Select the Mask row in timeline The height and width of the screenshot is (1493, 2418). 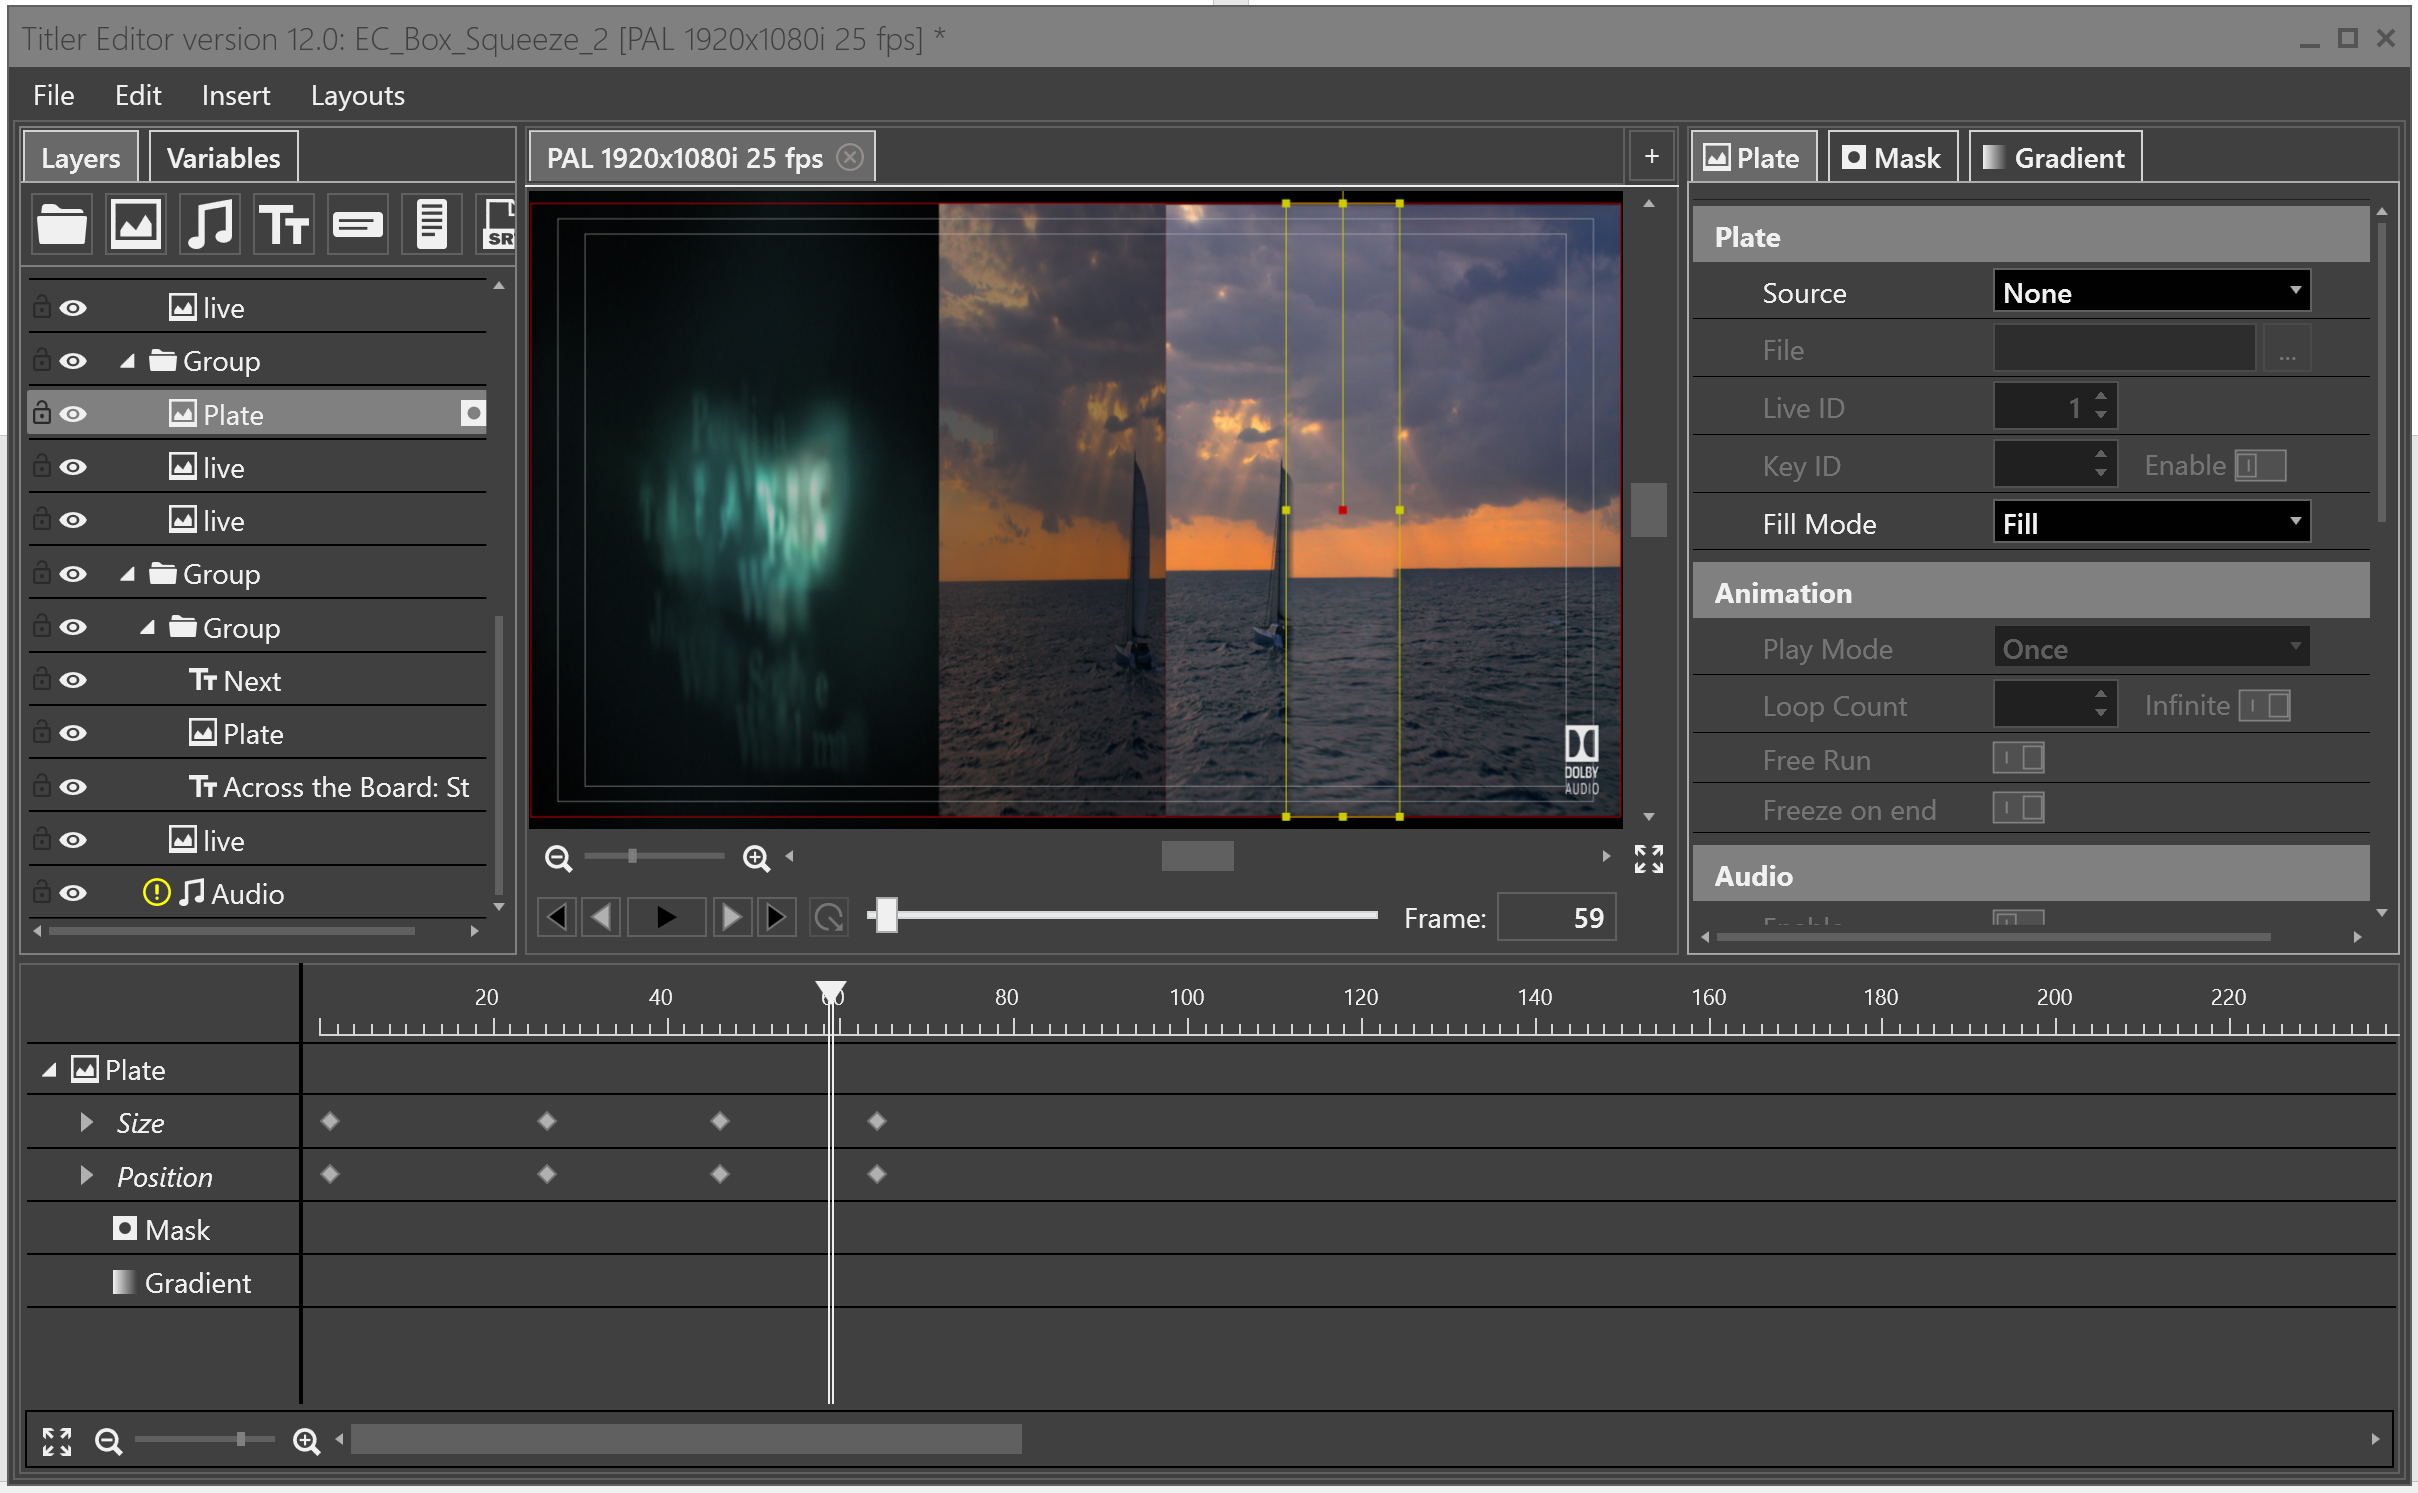click(x=163, y=1229)
